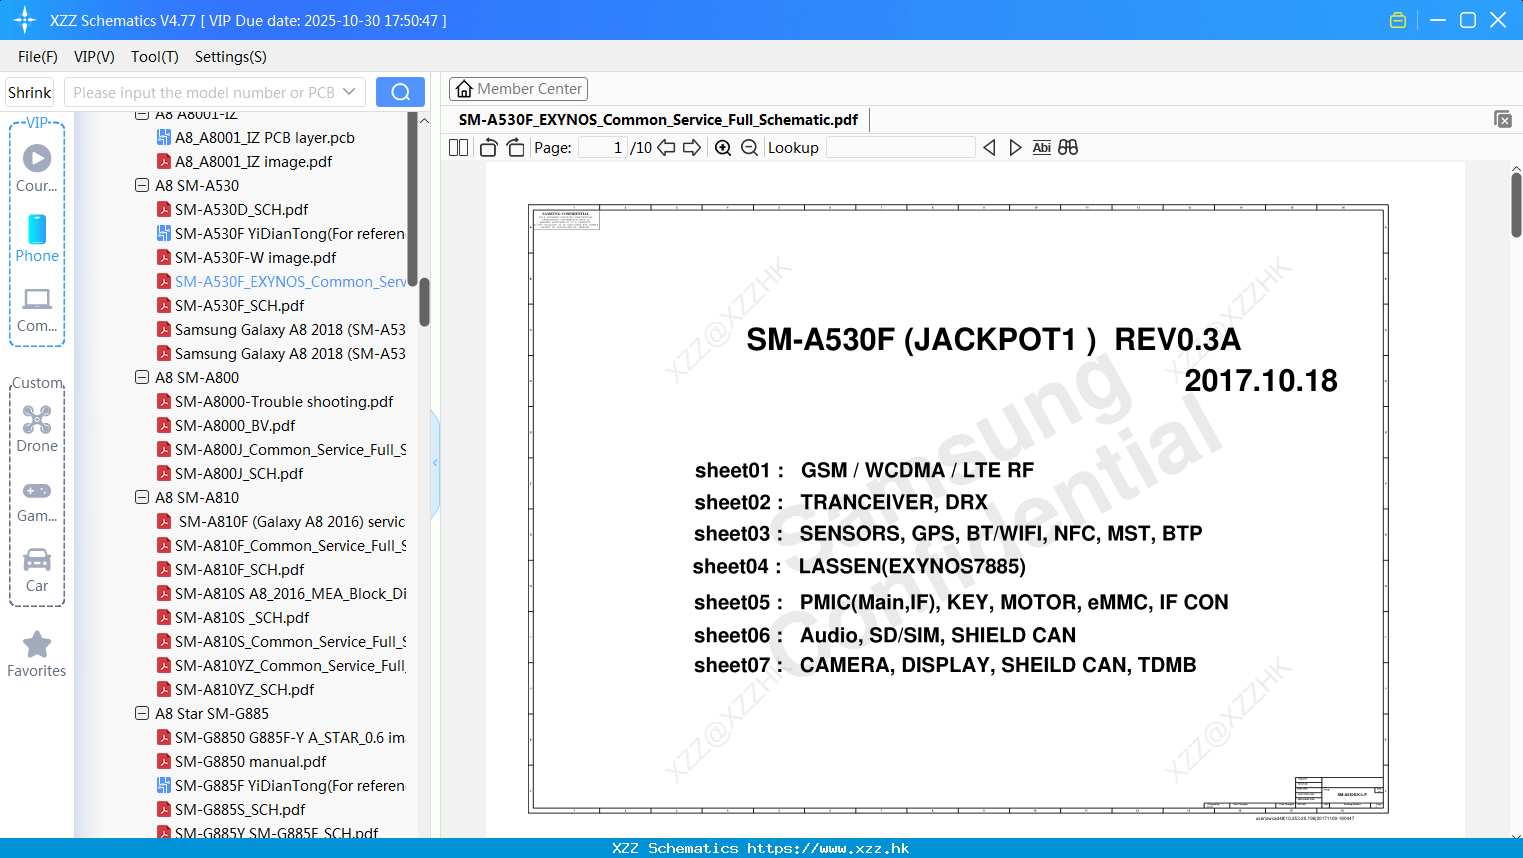Screen dimensions: 1523x858
Task: Rotate the page counterclockwise
Action: pos(488,148)
